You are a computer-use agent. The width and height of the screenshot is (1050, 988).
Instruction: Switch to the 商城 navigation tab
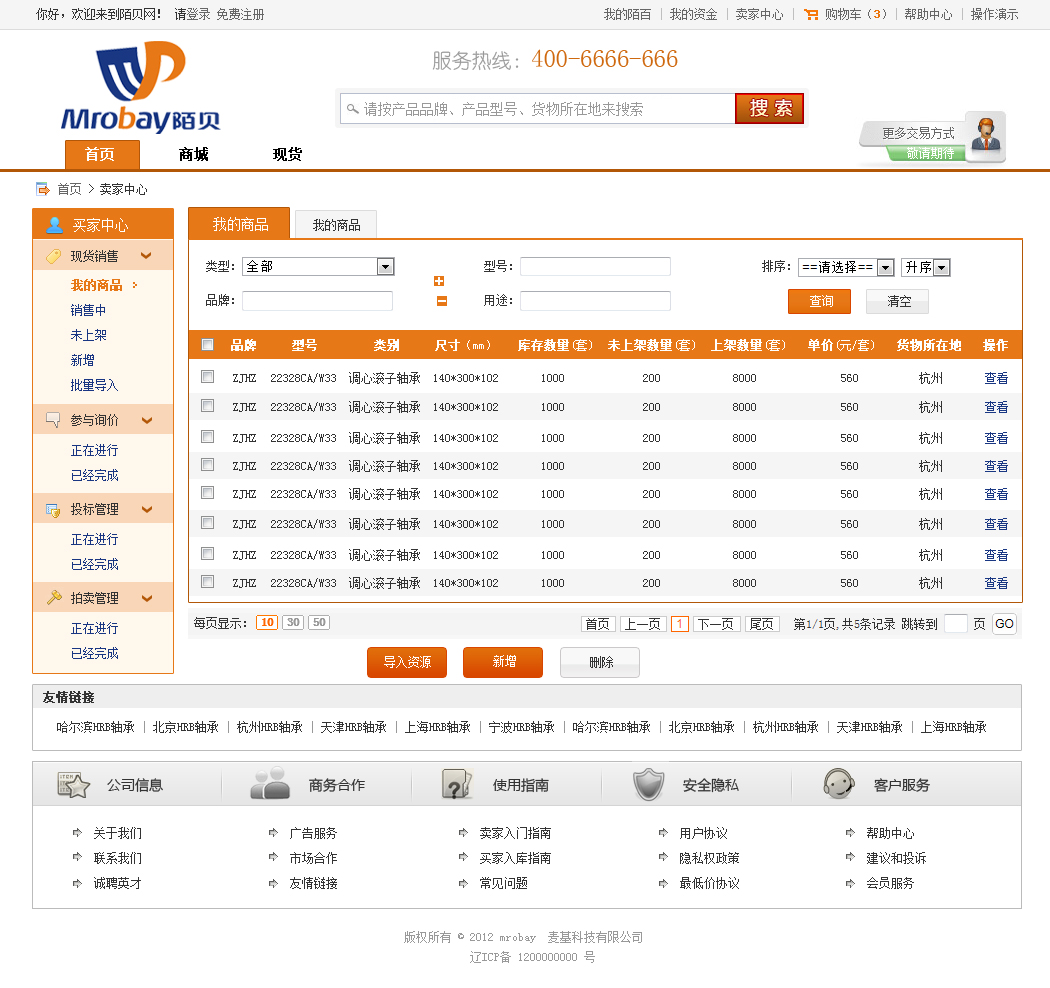coord(193,154)
